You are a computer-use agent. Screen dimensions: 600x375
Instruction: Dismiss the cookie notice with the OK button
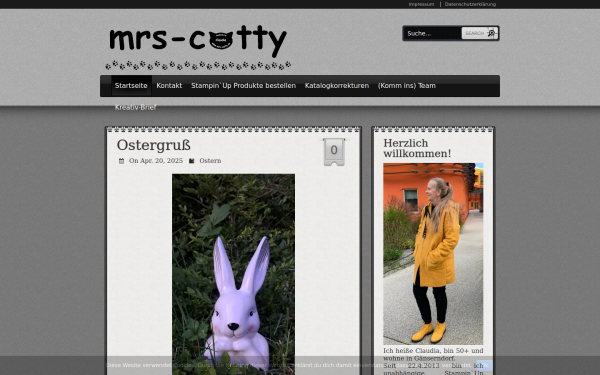click(x=484, y=365)
